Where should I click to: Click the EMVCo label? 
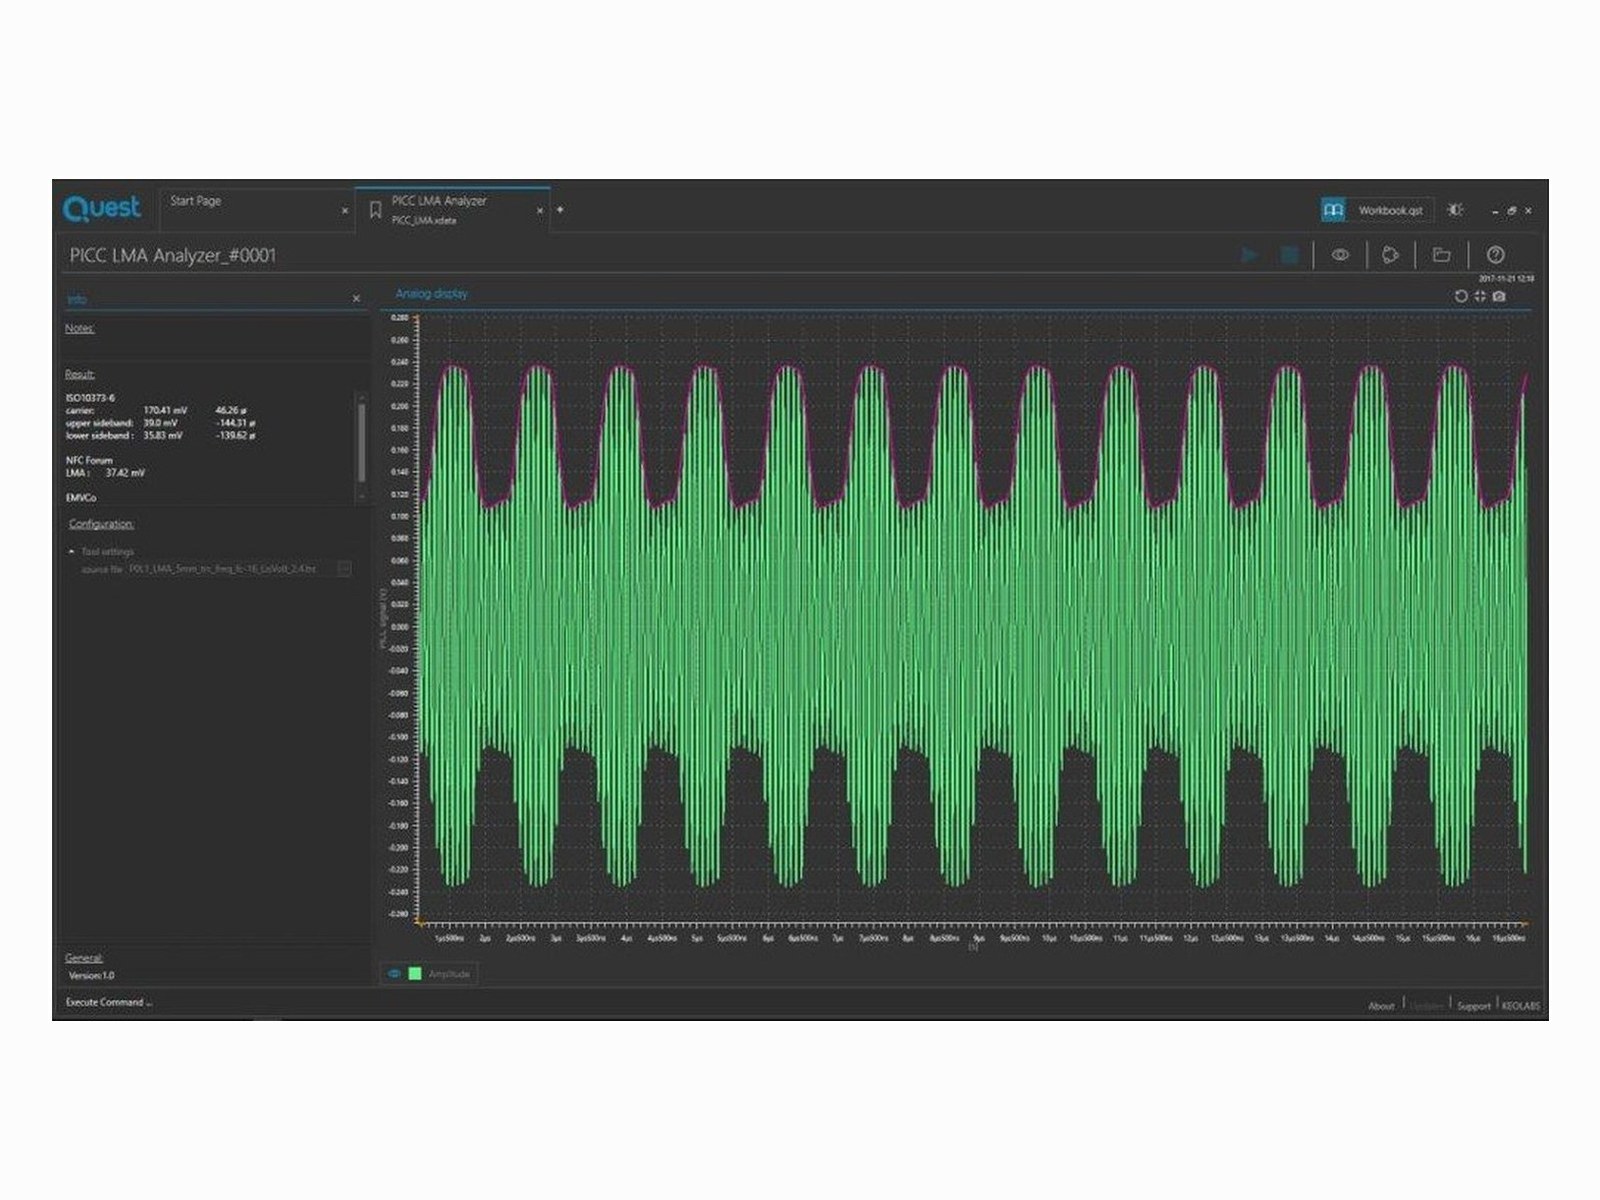point(81,498)
